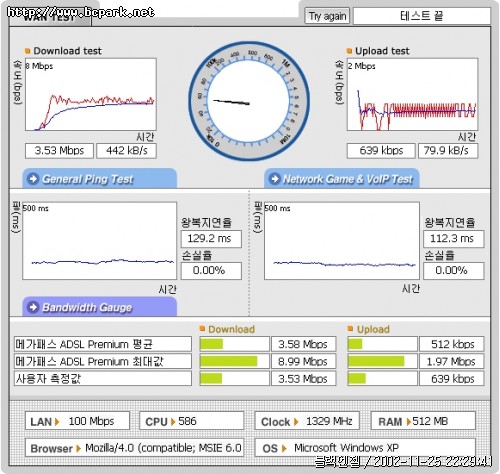500x474 pixels.
Task: Click the Download test graph
Action: (x=91, y=94)
